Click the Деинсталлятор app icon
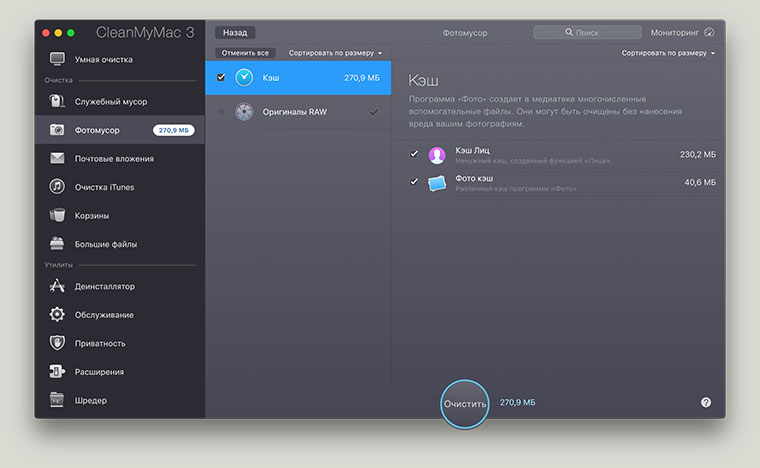Viewport: 760px width, 468px height. click(57, 286)
